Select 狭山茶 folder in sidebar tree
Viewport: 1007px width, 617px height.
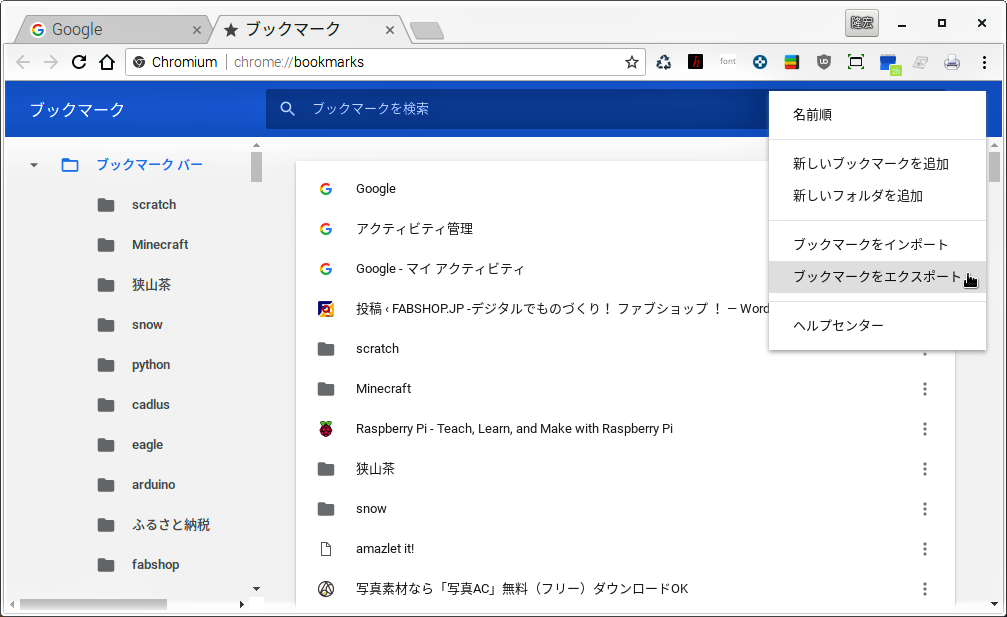click(152, 284)
